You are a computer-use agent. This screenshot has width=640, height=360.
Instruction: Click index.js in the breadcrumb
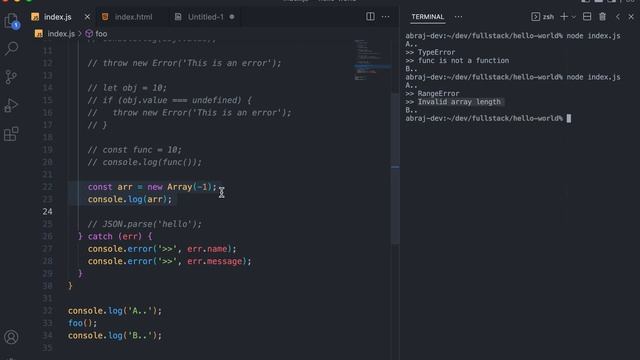pos(61,33)
